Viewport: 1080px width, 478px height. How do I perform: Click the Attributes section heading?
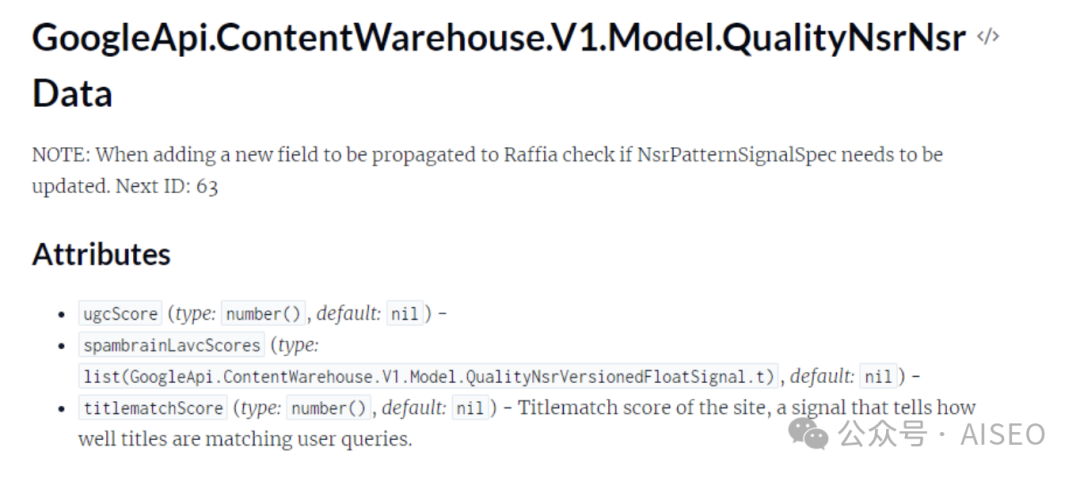coord(101,254)
